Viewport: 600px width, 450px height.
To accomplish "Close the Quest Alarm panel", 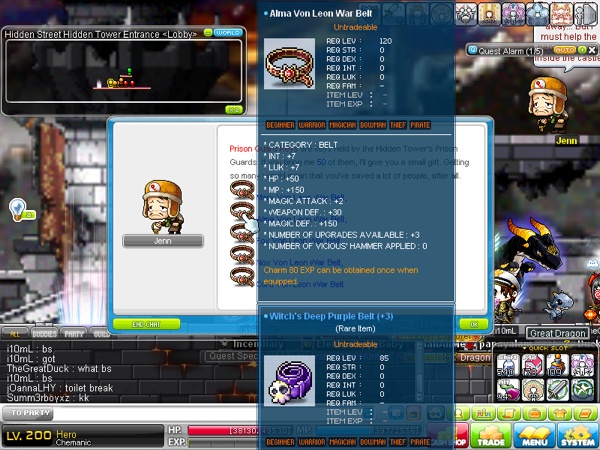I will click(592, 50).
